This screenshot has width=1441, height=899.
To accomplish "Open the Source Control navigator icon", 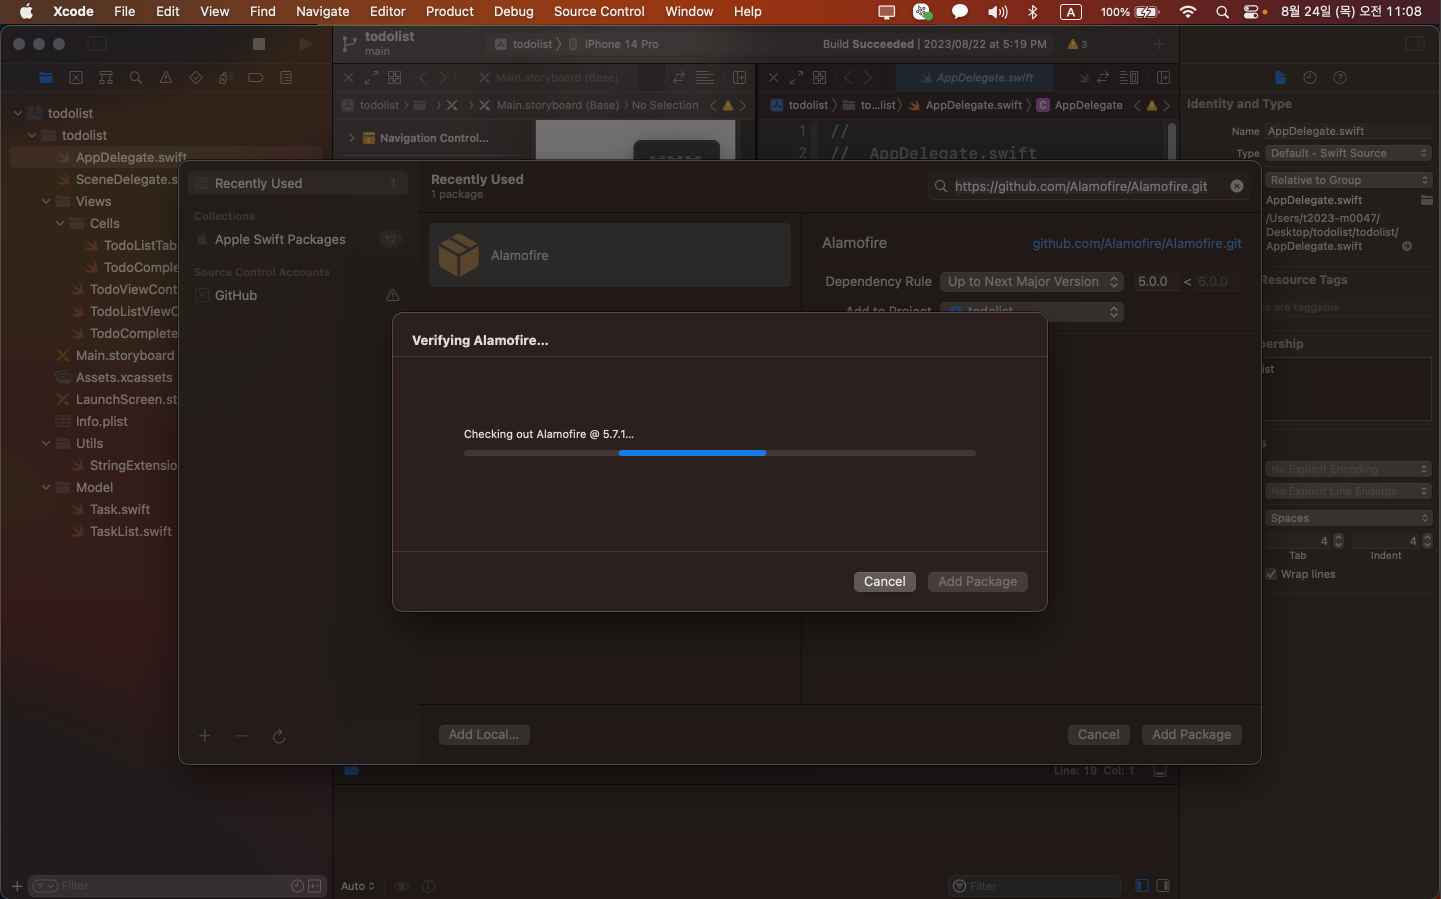I will tap(76, 78).
